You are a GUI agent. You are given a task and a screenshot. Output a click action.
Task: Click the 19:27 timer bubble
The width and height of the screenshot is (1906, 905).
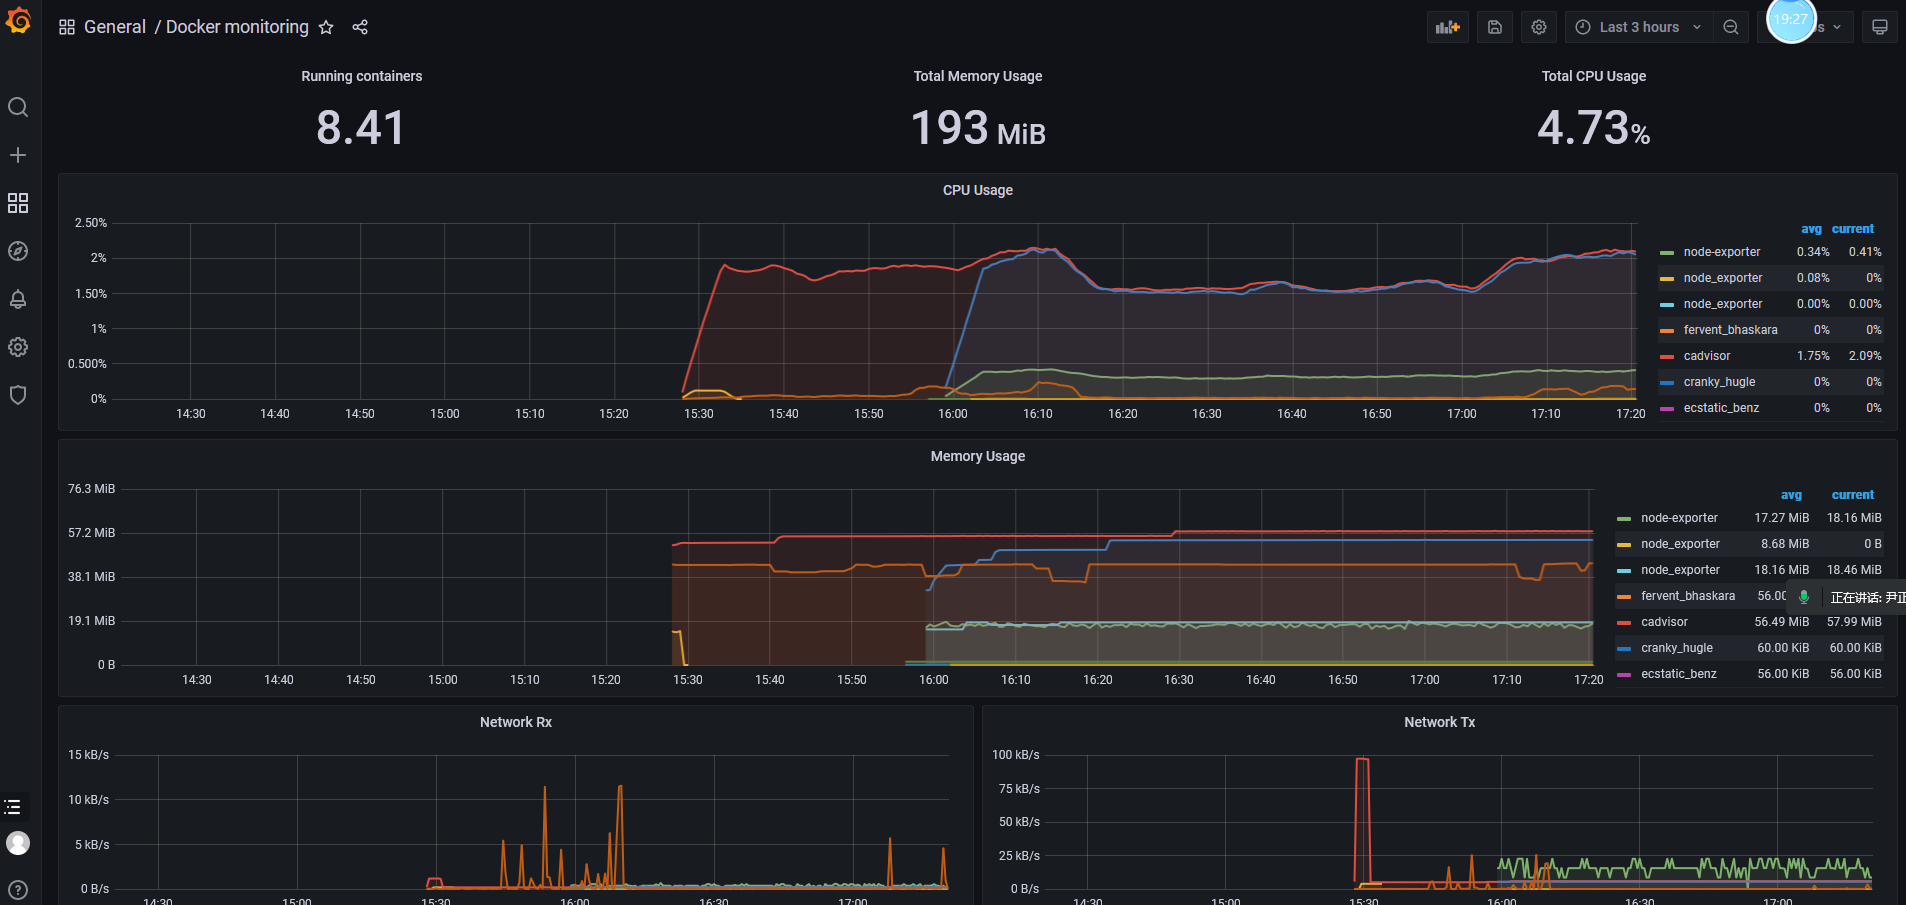click(1791, 19)
